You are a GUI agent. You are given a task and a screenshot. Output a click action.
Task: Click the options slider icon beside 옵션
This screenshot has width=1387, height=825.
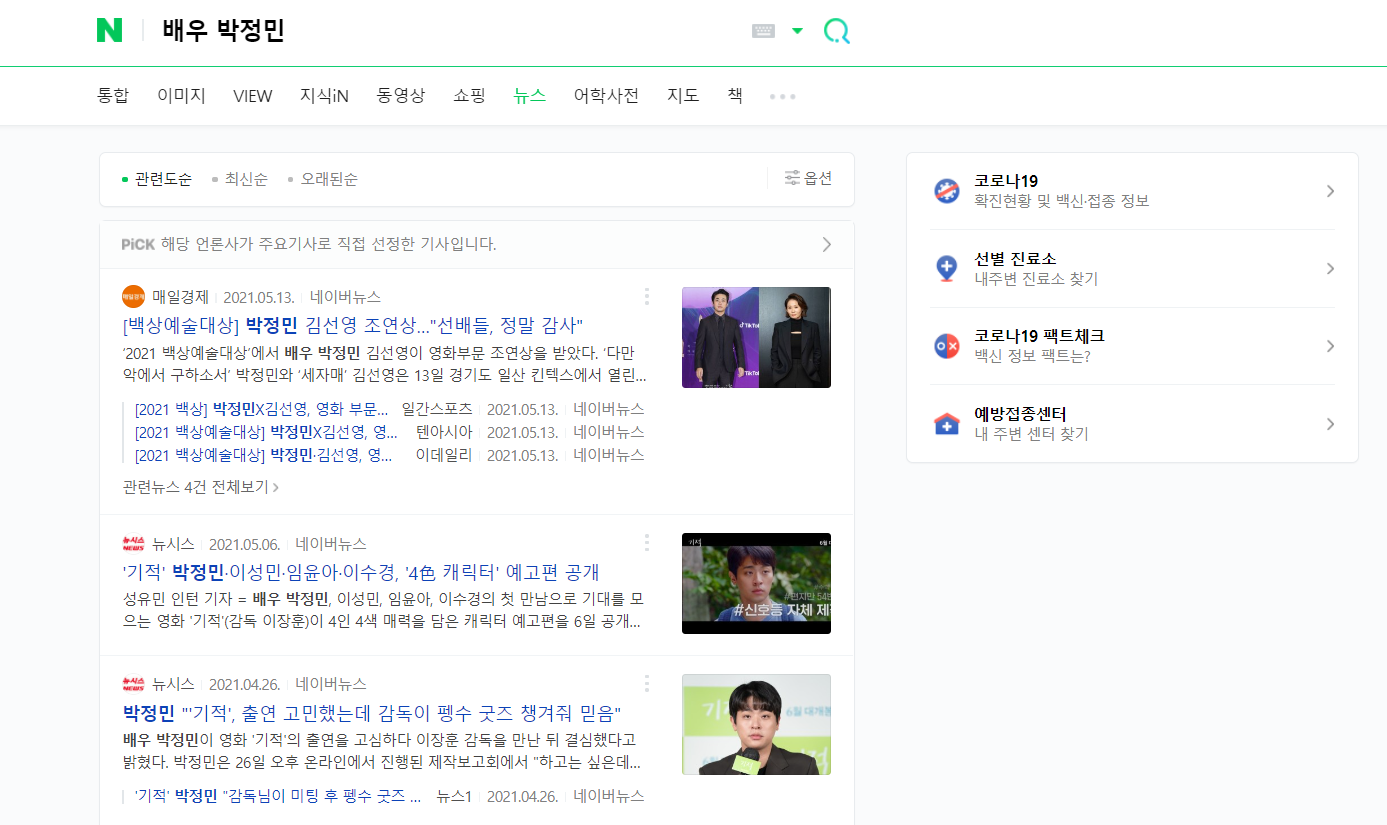tap(792, 178)
